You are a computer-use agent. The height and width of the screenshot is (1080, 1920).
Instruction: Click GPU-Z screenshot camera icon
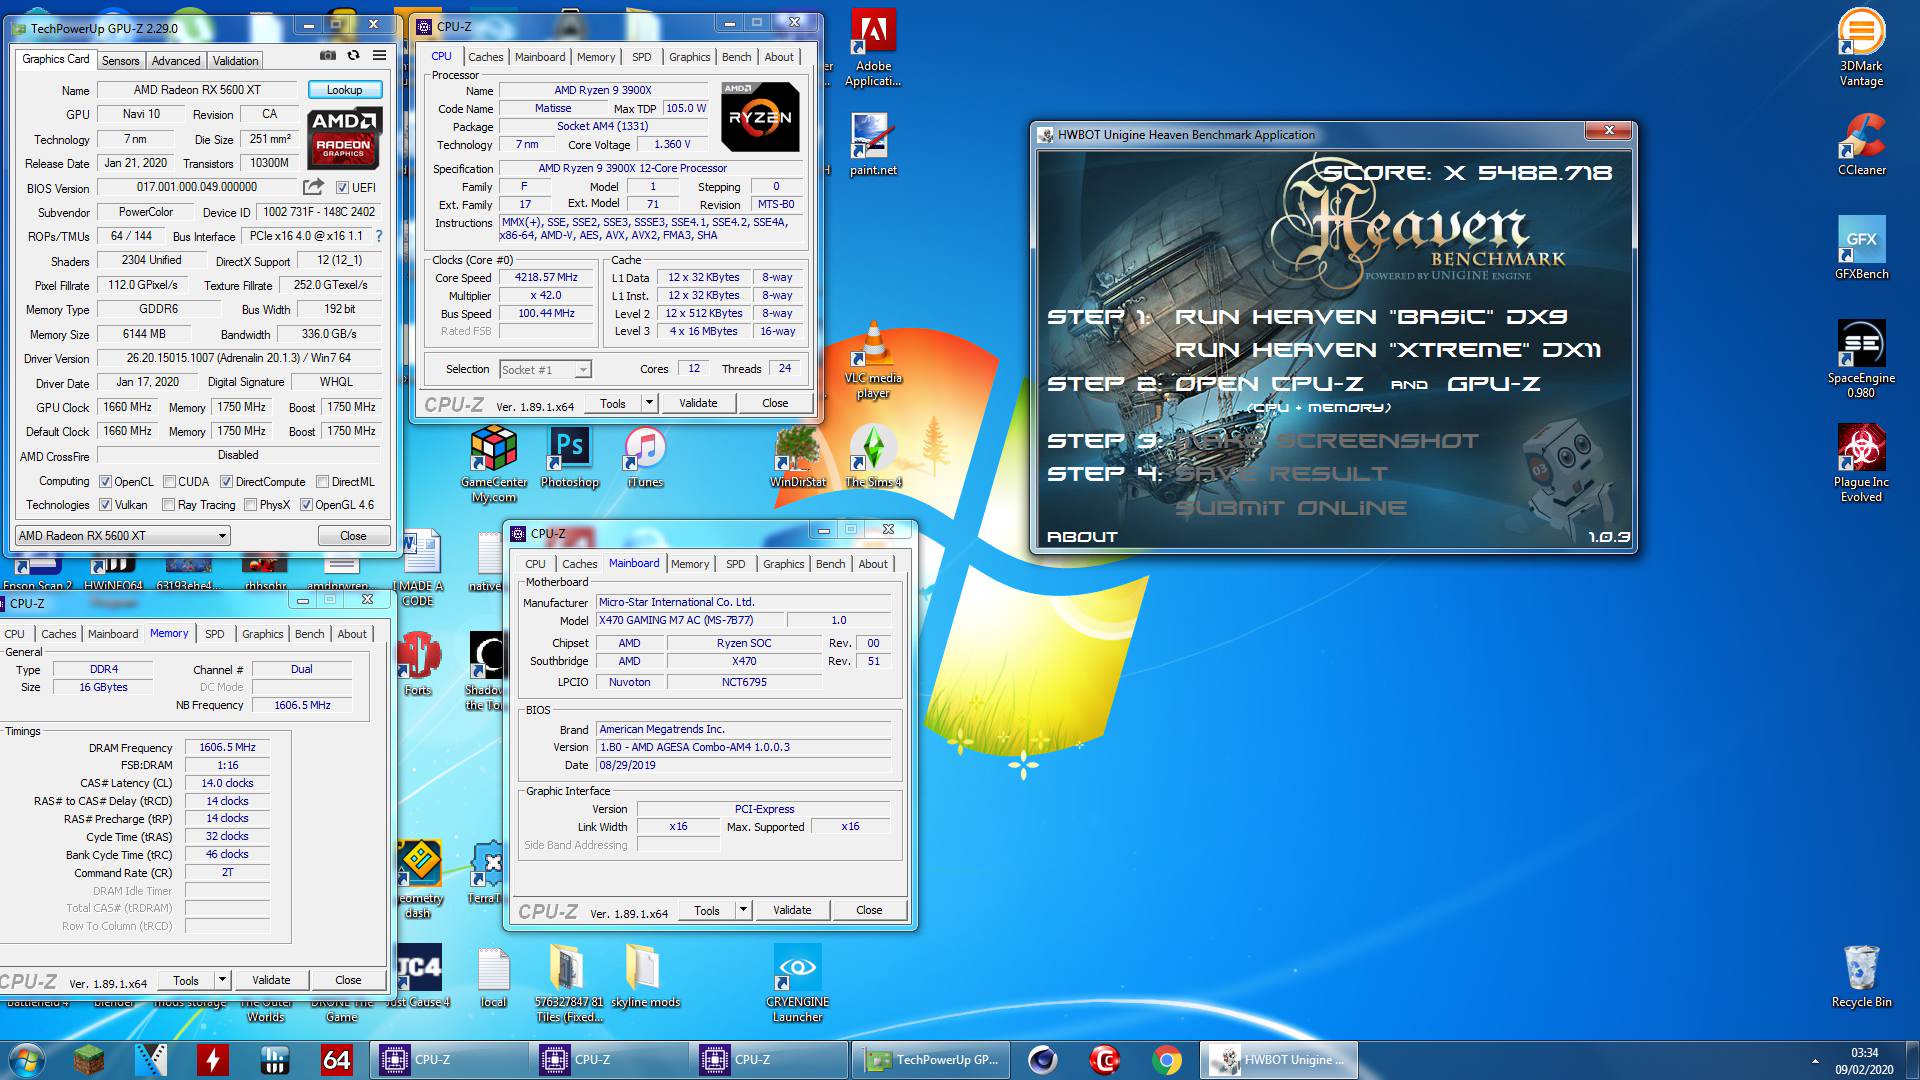pyautogui.click(x=327, y=56)
